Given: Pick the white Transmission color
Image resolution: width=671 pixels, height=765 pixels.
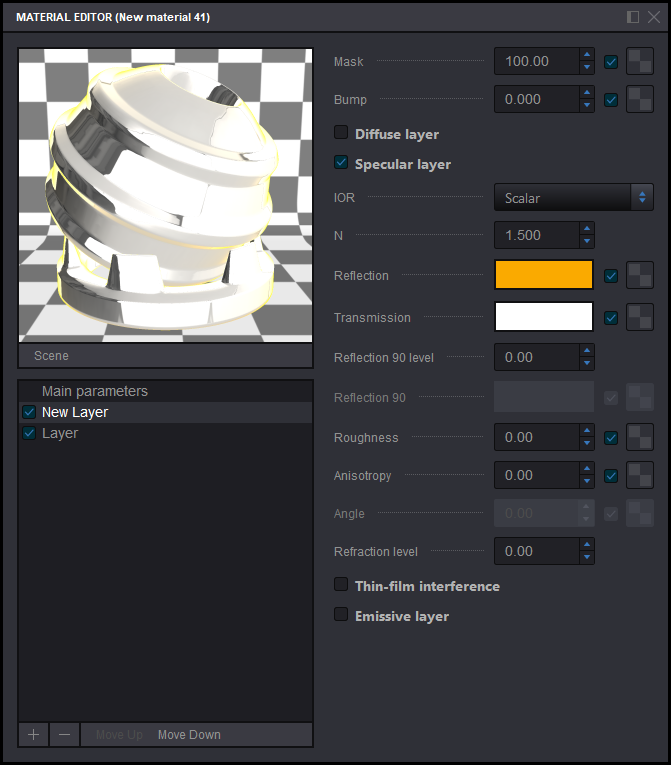Looking at the screenshot, I should coord(544,317).
